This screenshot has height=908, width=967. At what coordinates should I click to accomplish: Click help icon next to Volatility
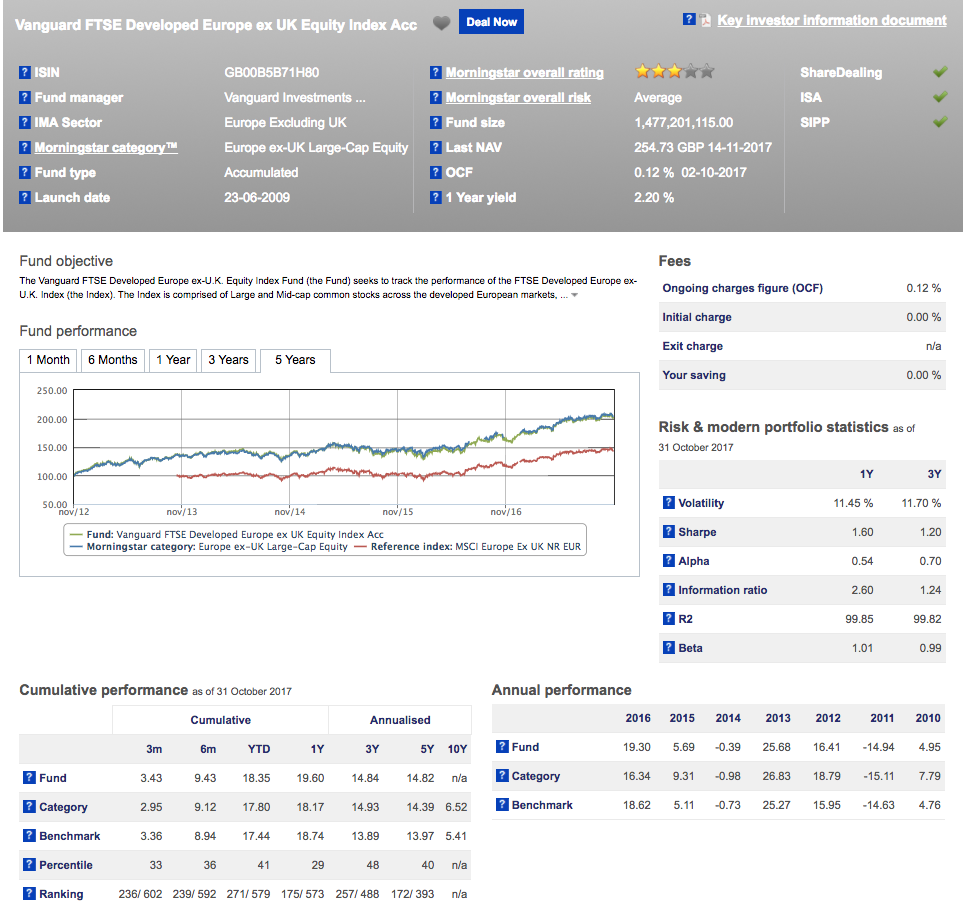[668, 503]
